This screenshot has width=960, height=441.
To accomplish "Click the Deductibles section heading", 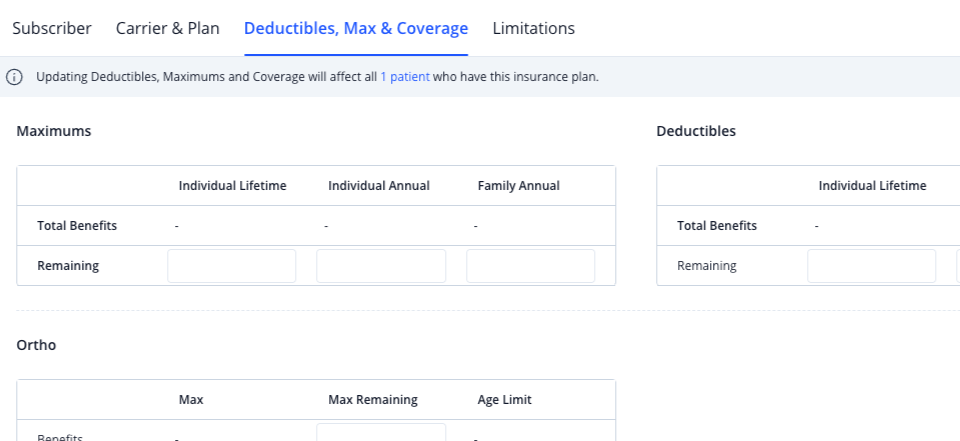I will [696, 131].
